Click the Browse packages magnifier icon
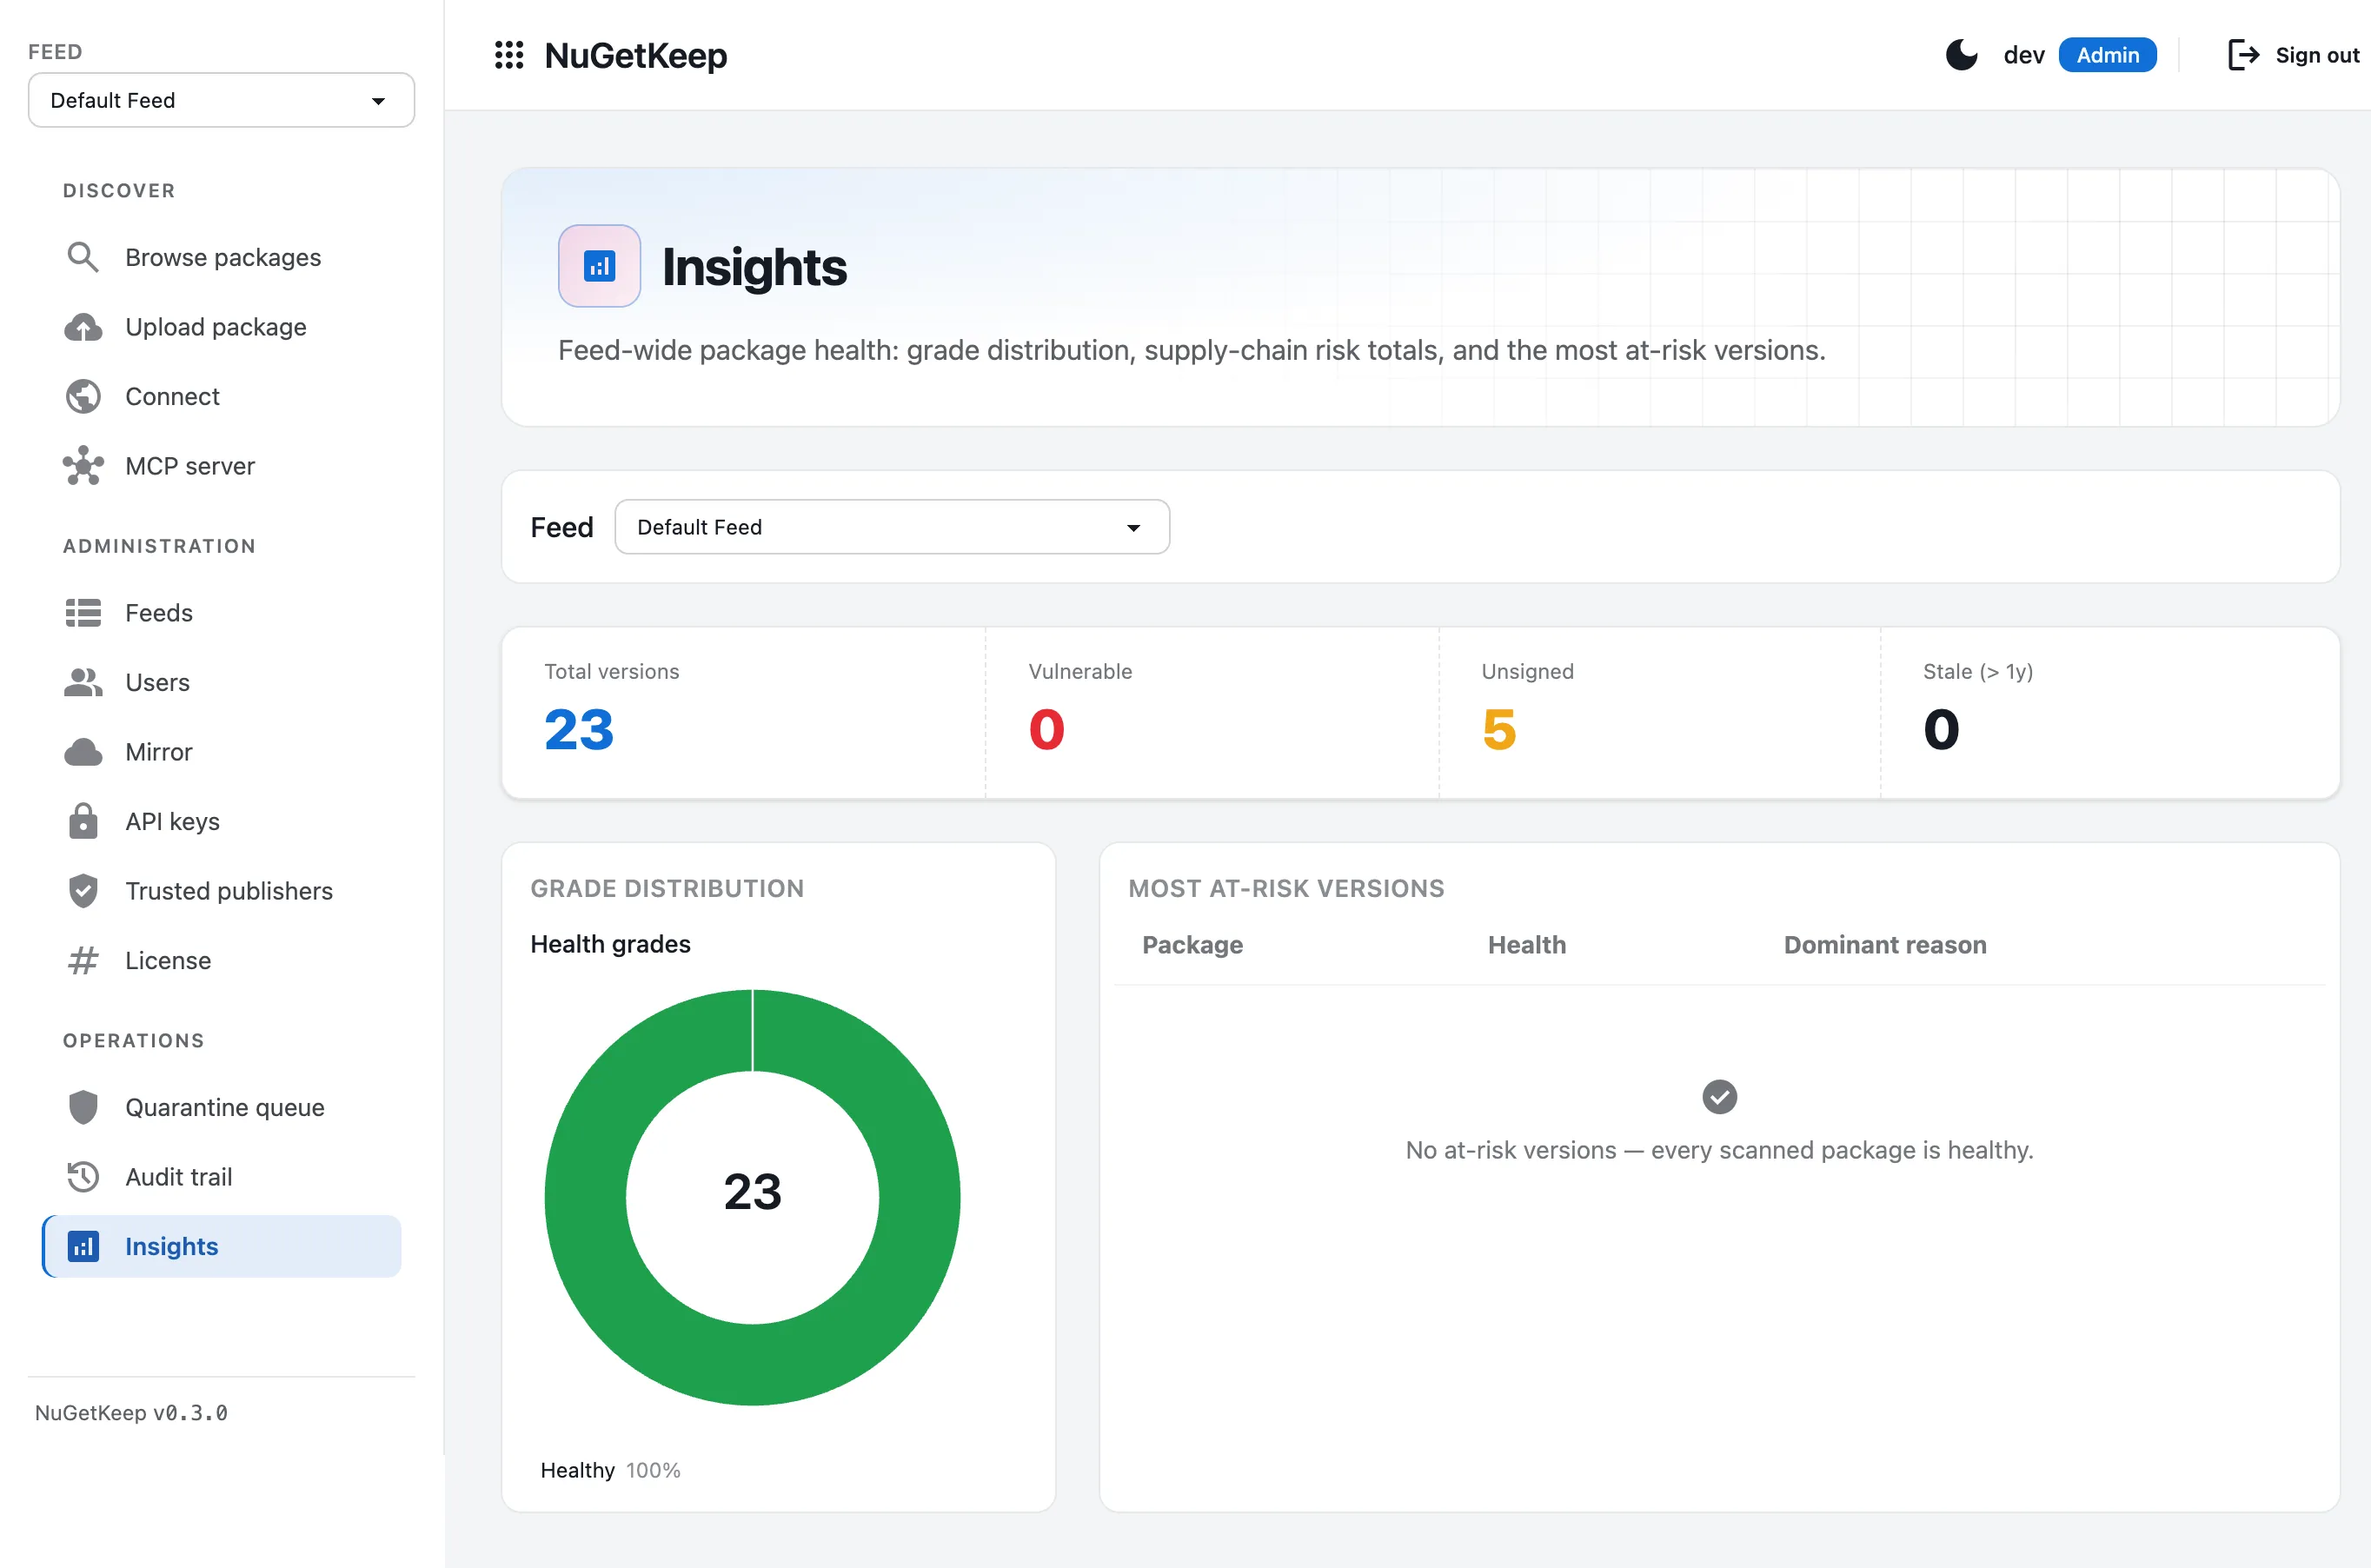Image resolution: width=2371 pixels, height=1568 pixels. pos(83,257)
